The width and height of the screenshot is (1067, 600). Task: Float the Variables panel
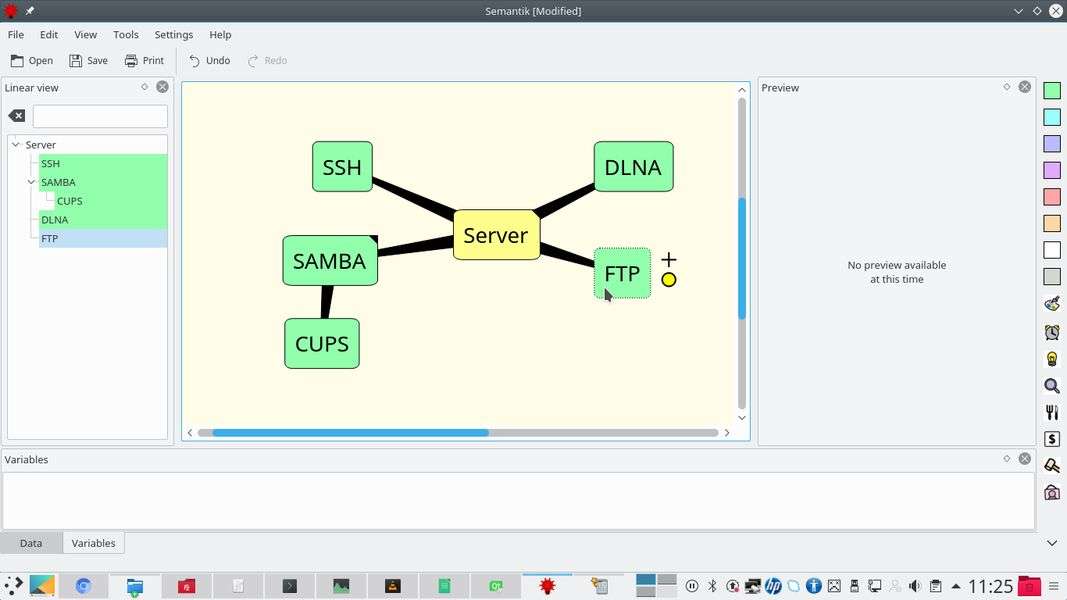click(1006, 459)
